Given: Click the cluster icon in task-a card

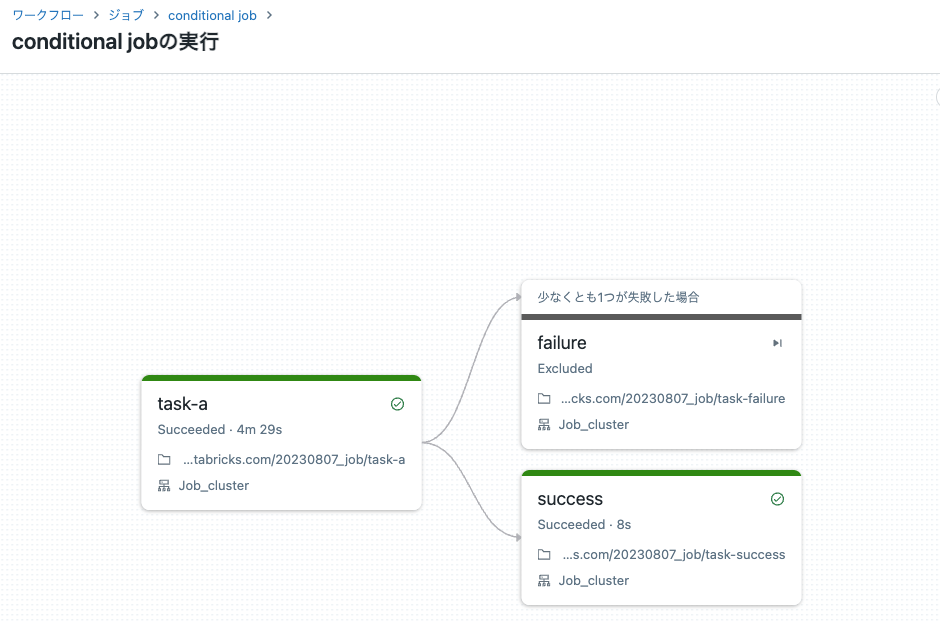Looking at the screenshot, I should pos(164,486).
